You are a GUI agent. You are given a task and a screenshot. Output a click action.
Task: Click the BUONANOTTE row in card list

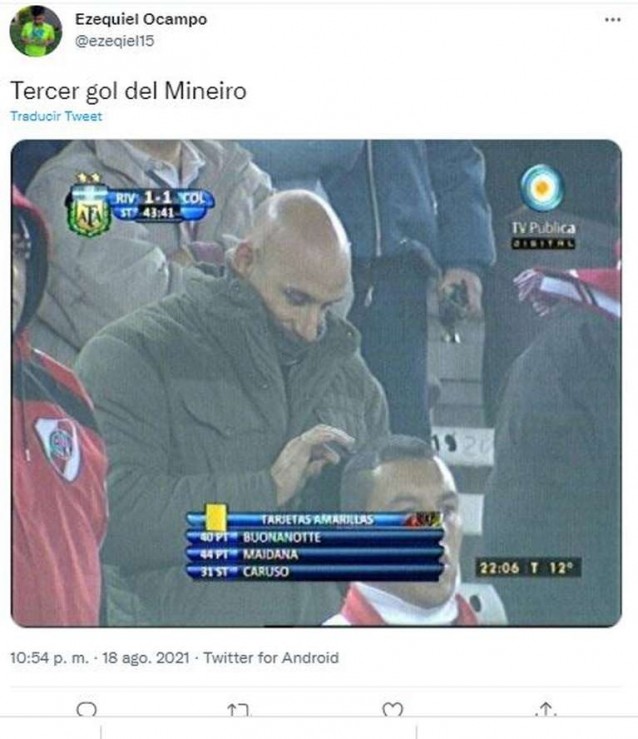coord(315,537)
